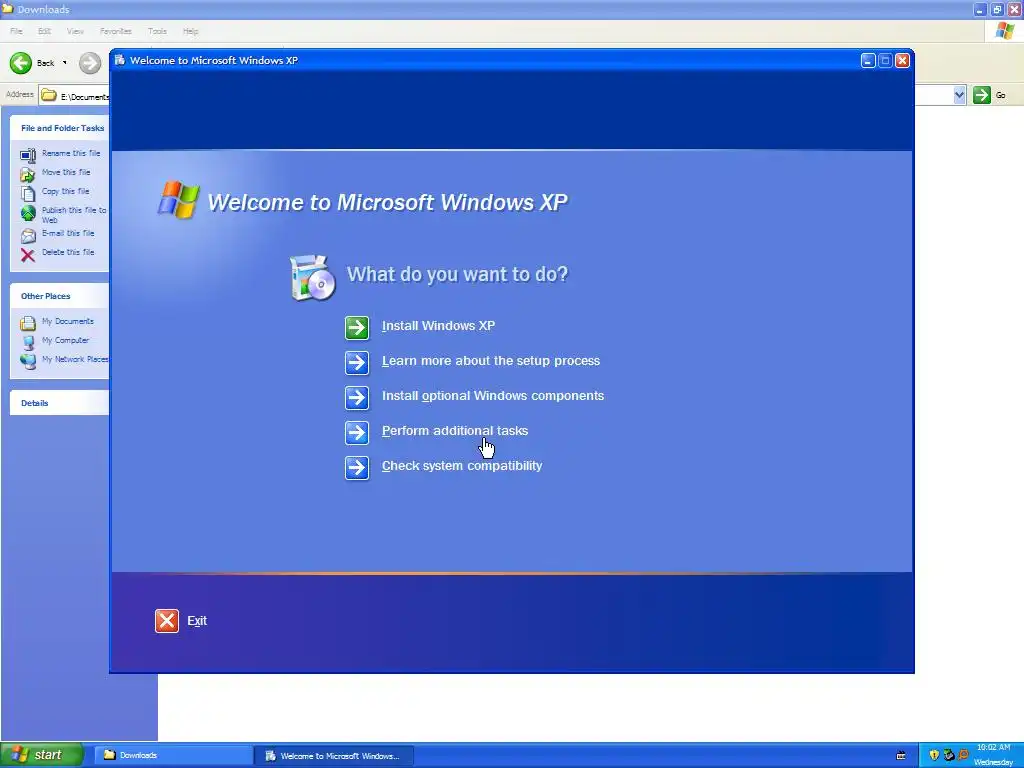Click the arrow icon beside Learn more about setup

point(357,362)
